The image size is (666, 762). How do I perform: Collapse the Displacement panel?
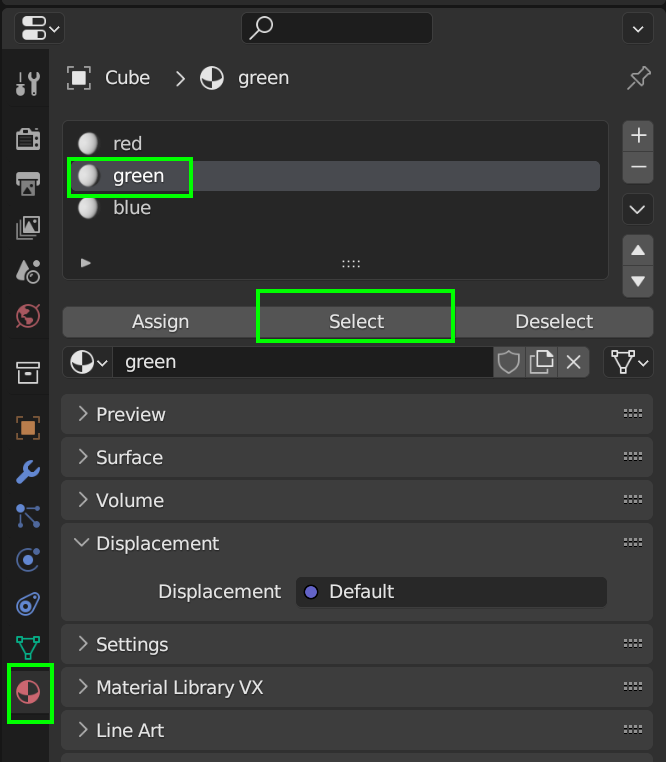(x=157, y=543)
